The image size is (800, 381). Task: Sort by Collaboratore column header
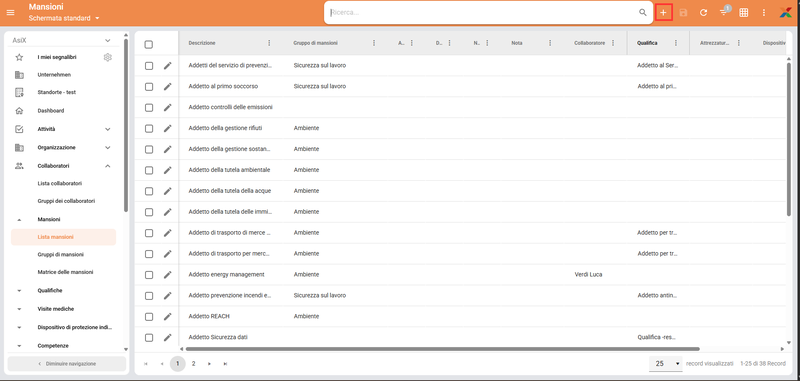coord(589,43)
